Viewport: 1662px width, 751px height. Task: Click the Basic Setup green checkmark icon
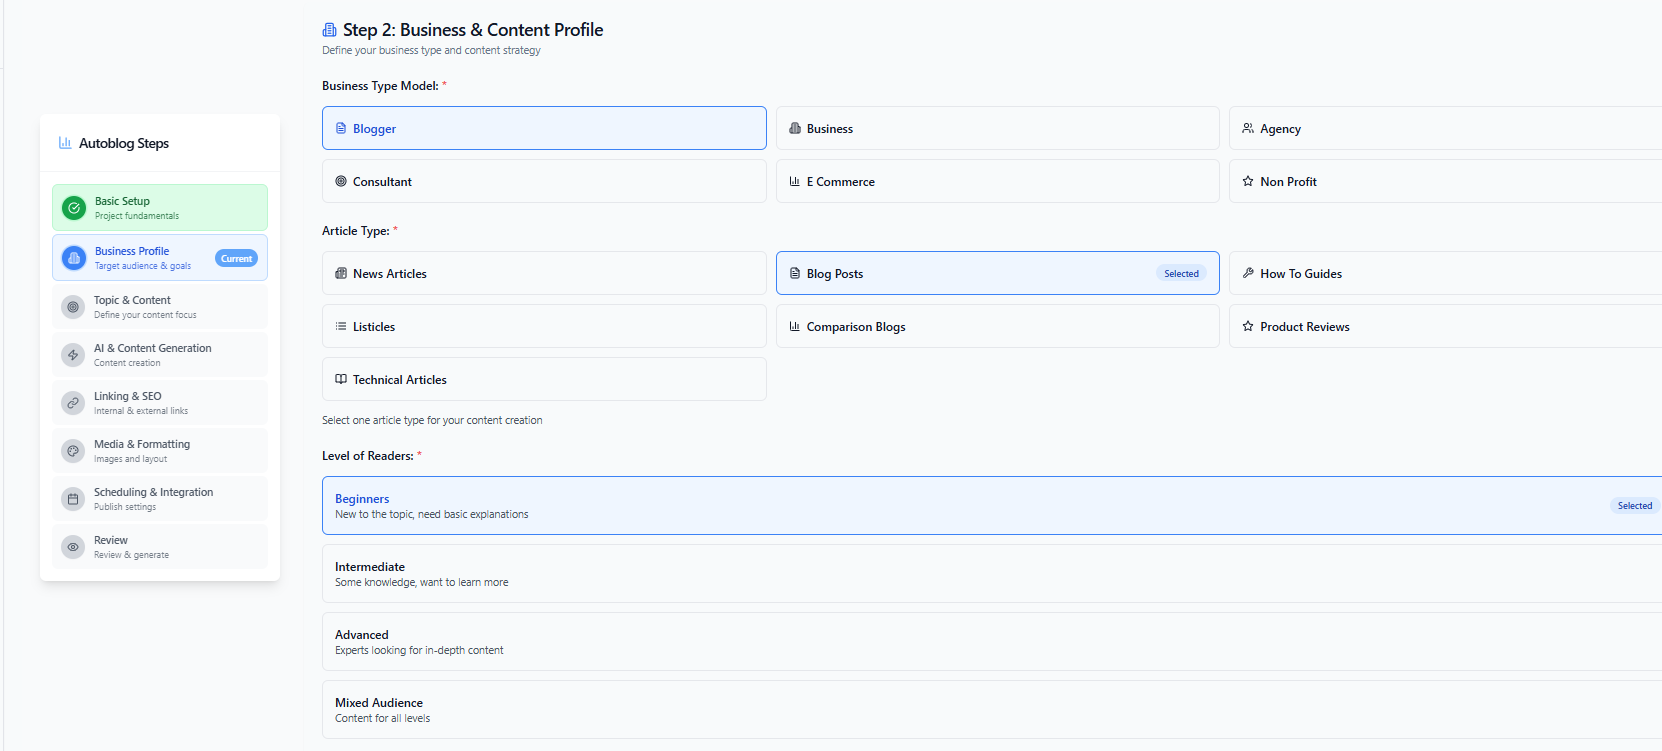(x=74, y=208)
